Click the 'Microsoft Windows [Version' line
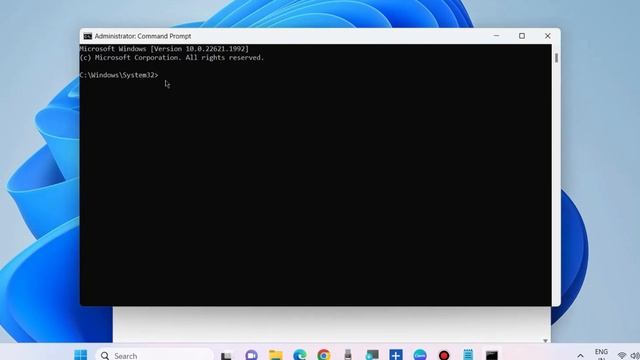Viewport: 640px width, 360px height. click(x=164, y=49)
